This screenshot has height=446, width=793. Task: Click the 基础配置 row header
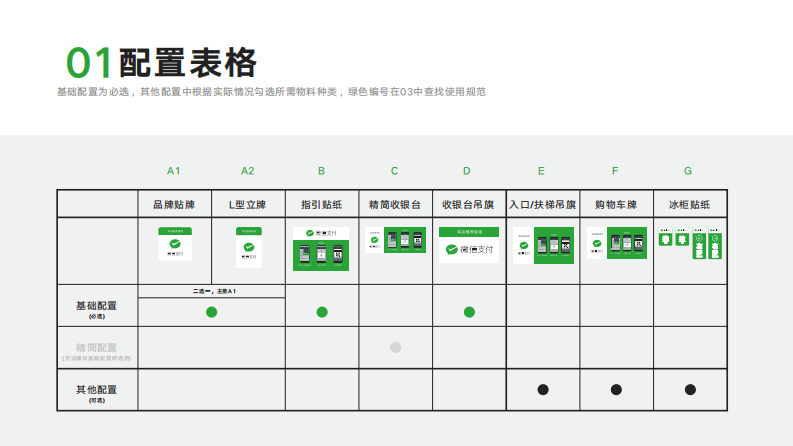coord(97,308)
